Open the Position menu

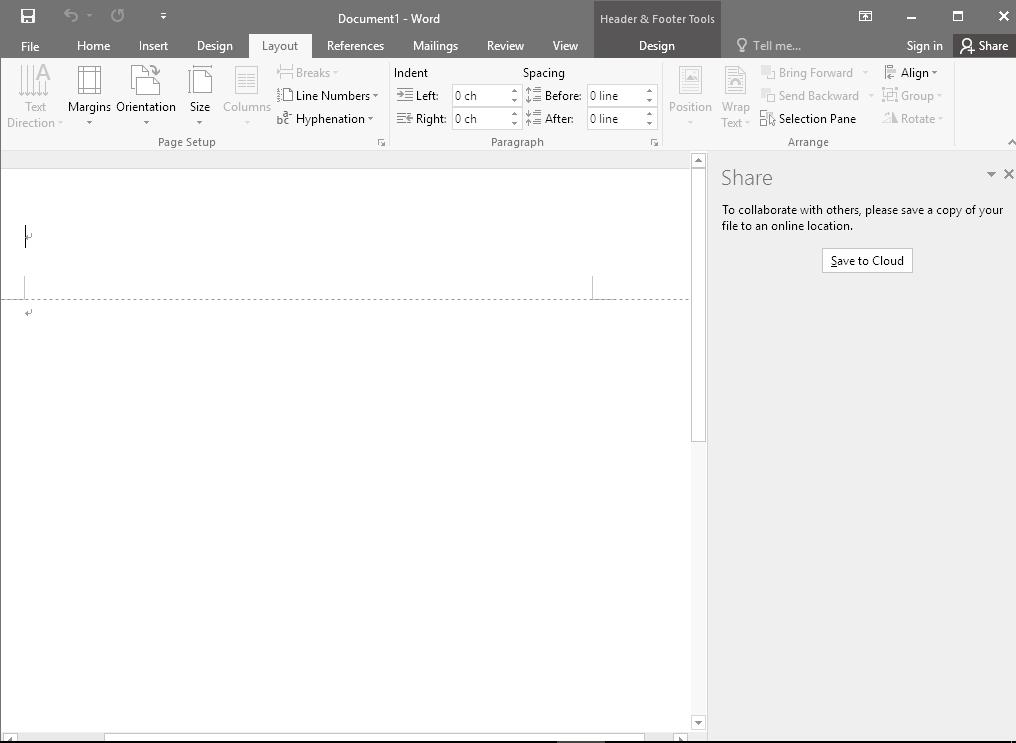pos(690,97)
